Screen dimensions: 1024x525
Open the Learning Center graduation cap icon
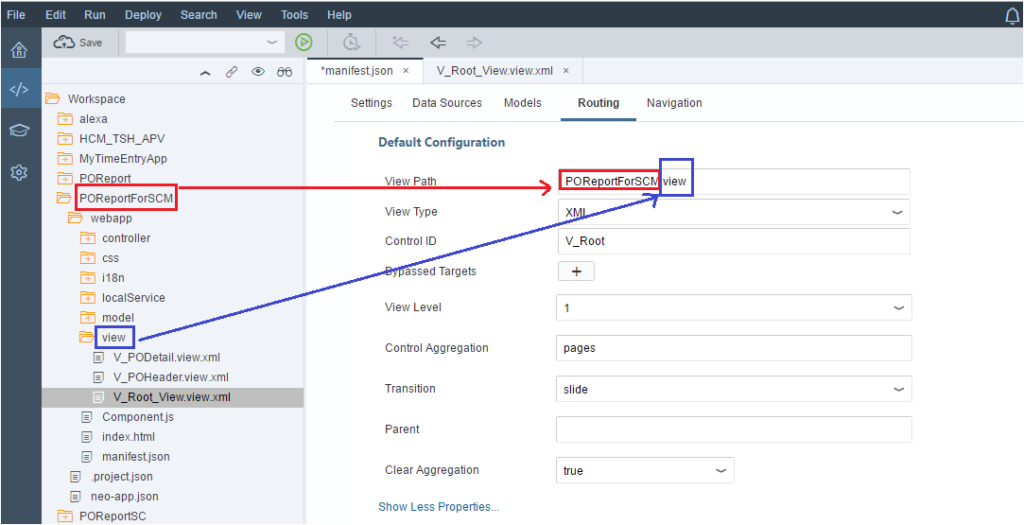[x=20, y=131]
